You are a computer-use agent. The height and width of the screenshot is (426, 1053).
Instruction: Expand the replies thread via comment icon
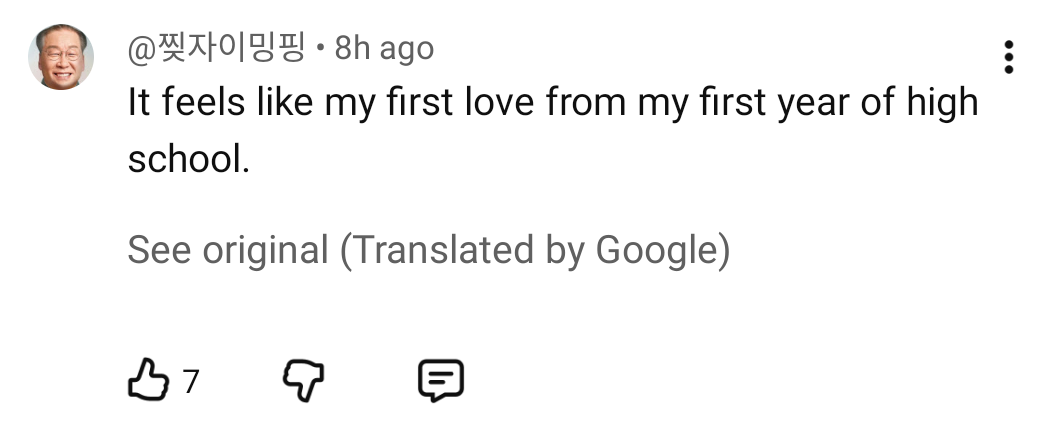(441, 380)
